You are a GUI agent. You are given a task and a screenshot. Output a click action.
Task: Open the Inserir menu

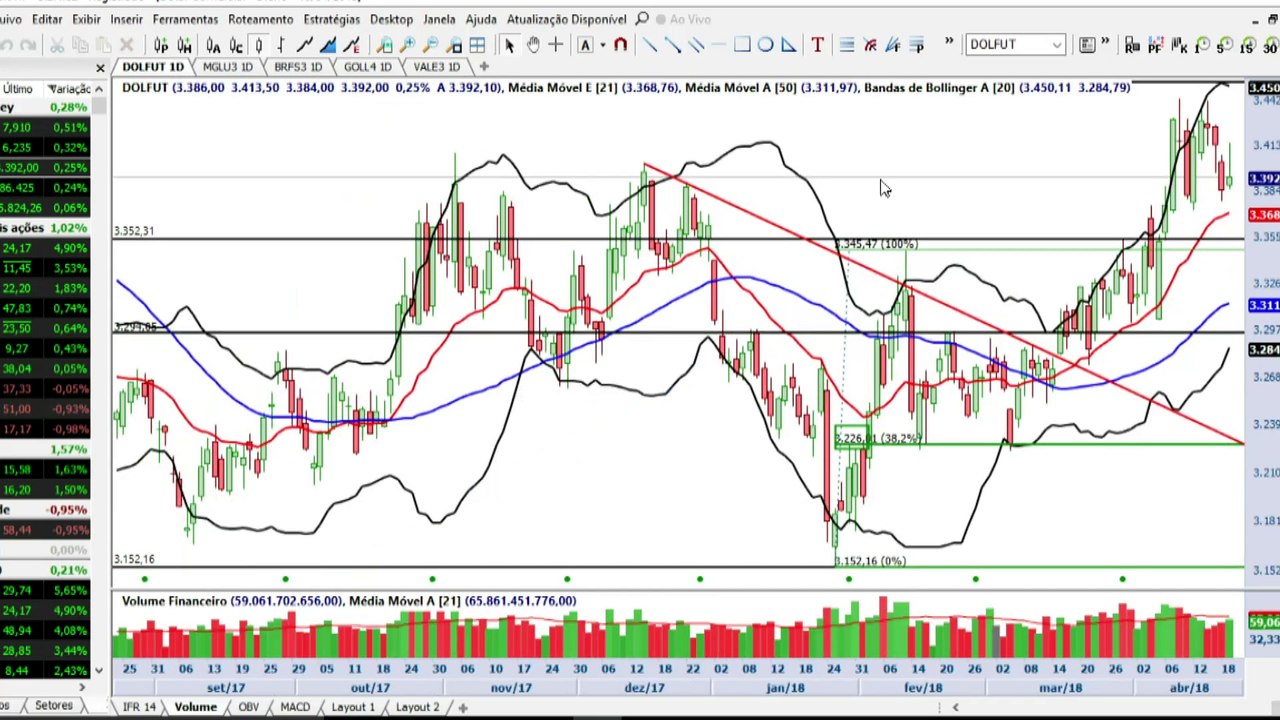pos(126,19)
